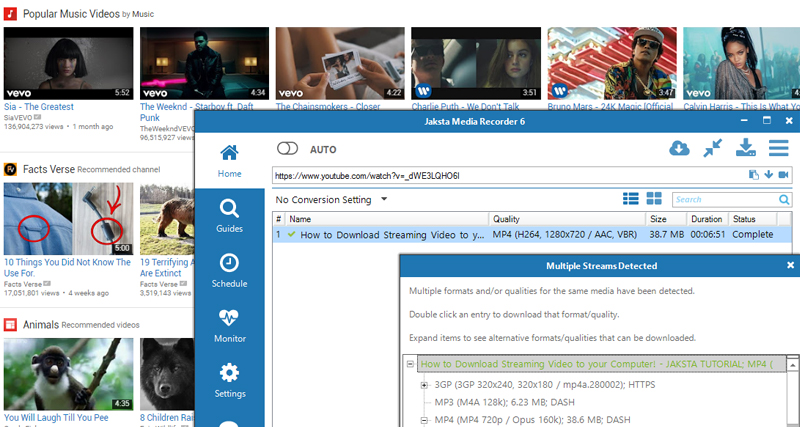Screen dimensions: 800x427
Task: Go to the Monitor section
Action: tap(229, 325)
